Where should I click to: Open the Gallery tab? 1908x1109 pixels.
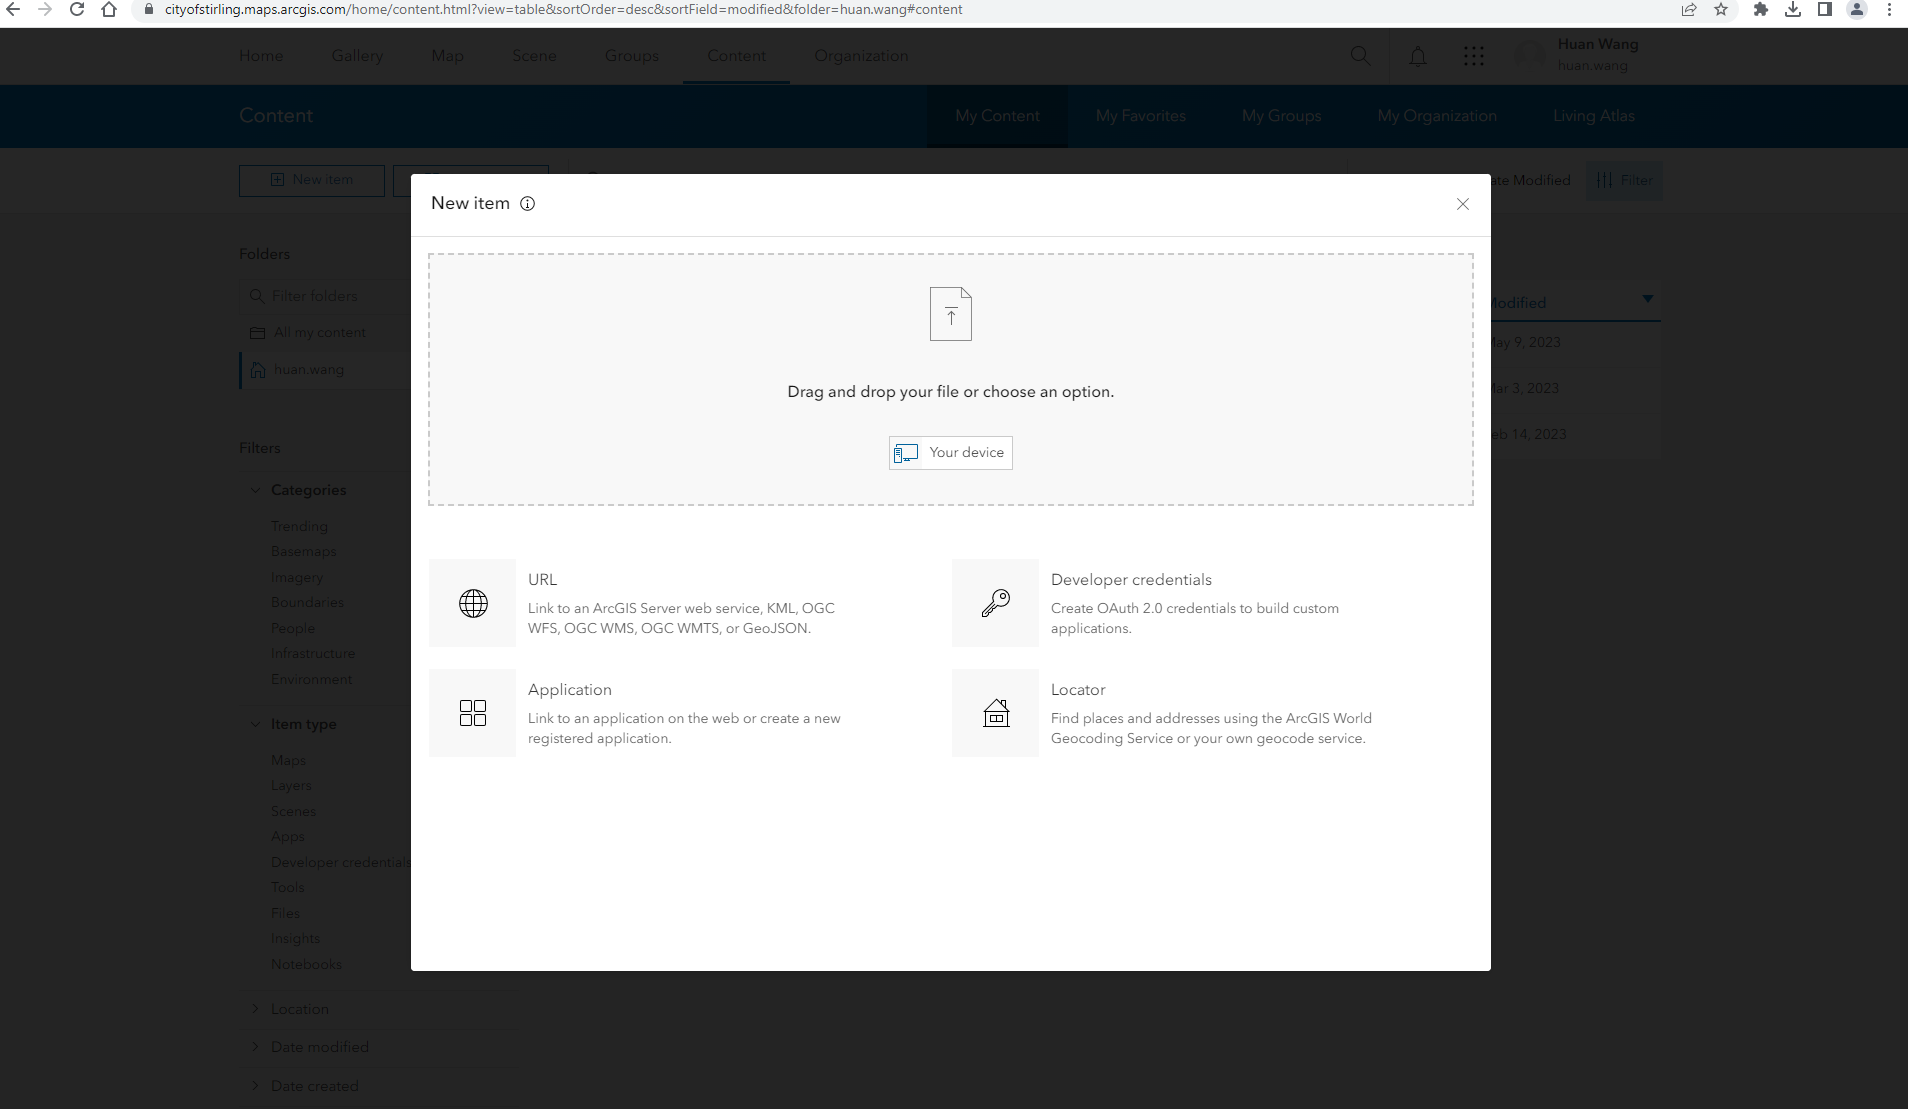pyautogui.click(x=357, y=56)
